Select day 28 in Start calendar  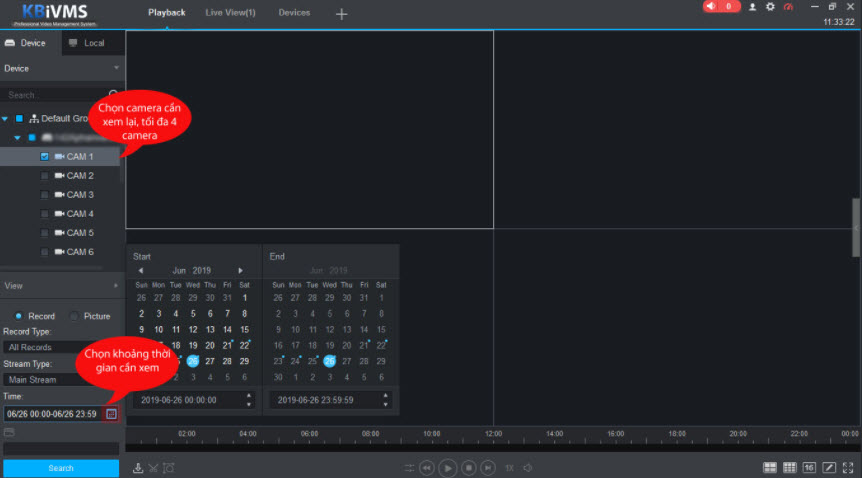(227, 360)
